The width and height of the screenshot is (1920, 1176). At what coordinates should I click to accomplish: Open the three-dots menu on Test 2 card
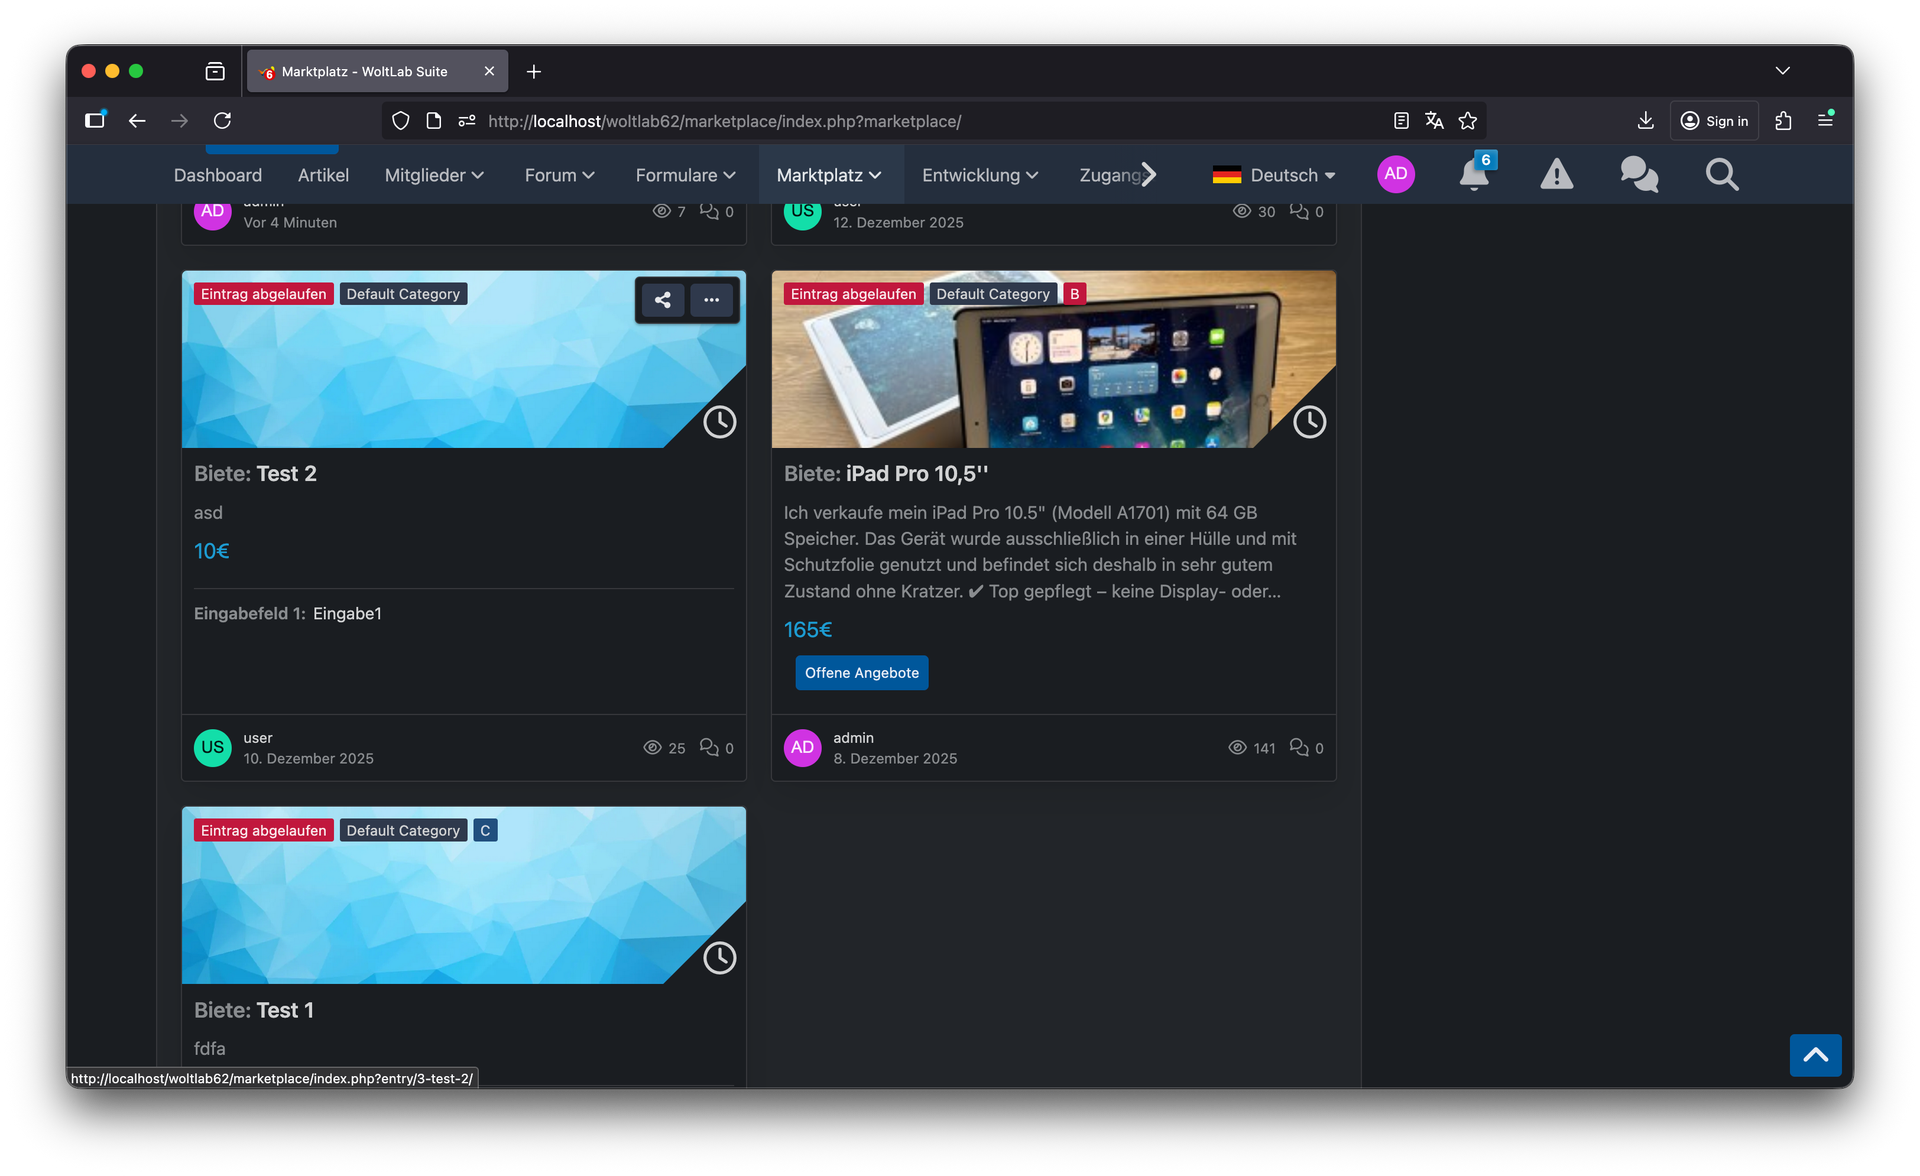(711, 300)
